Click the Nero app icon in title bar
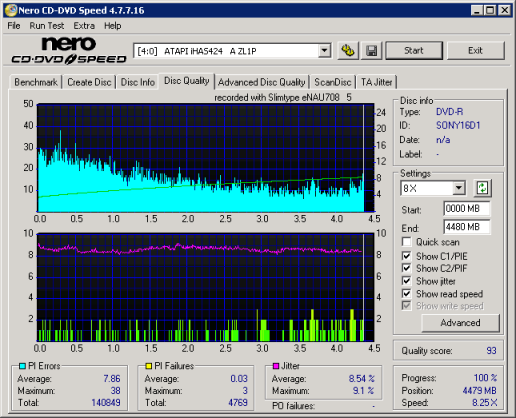The image size is (516, 418). coord(11,10)
